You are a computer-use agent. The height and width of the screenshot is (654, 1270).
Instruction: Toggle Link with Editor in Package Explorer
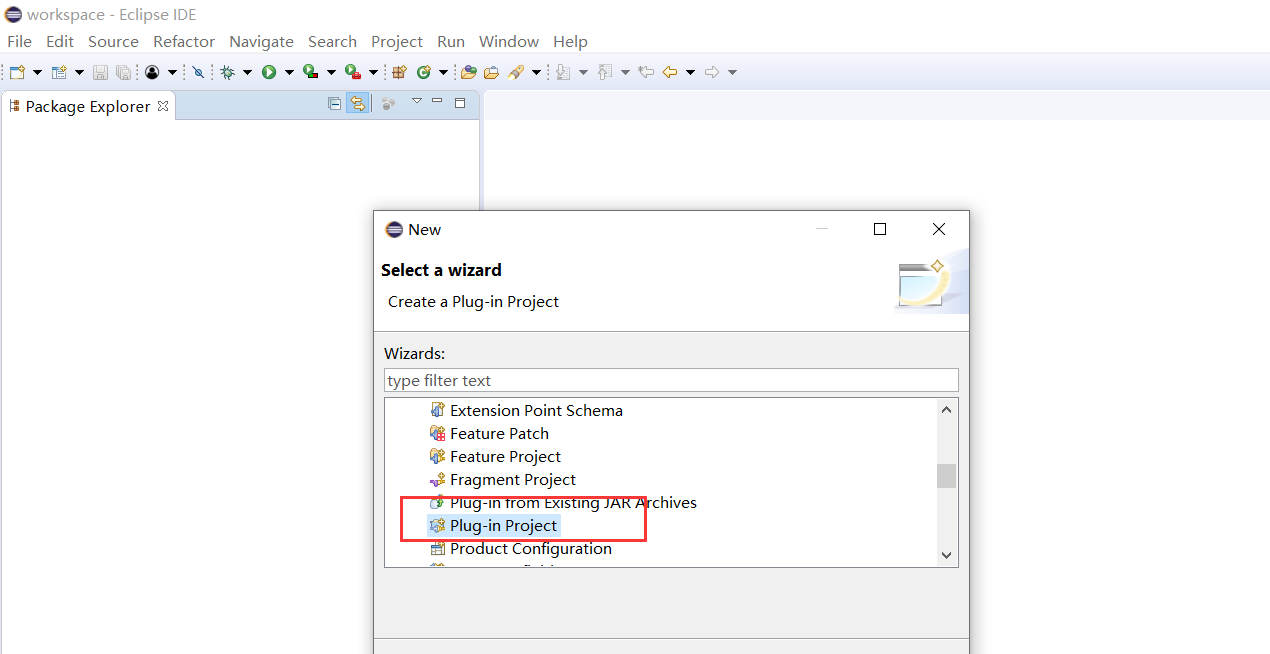pyautogui.click(x=357, y=103)
